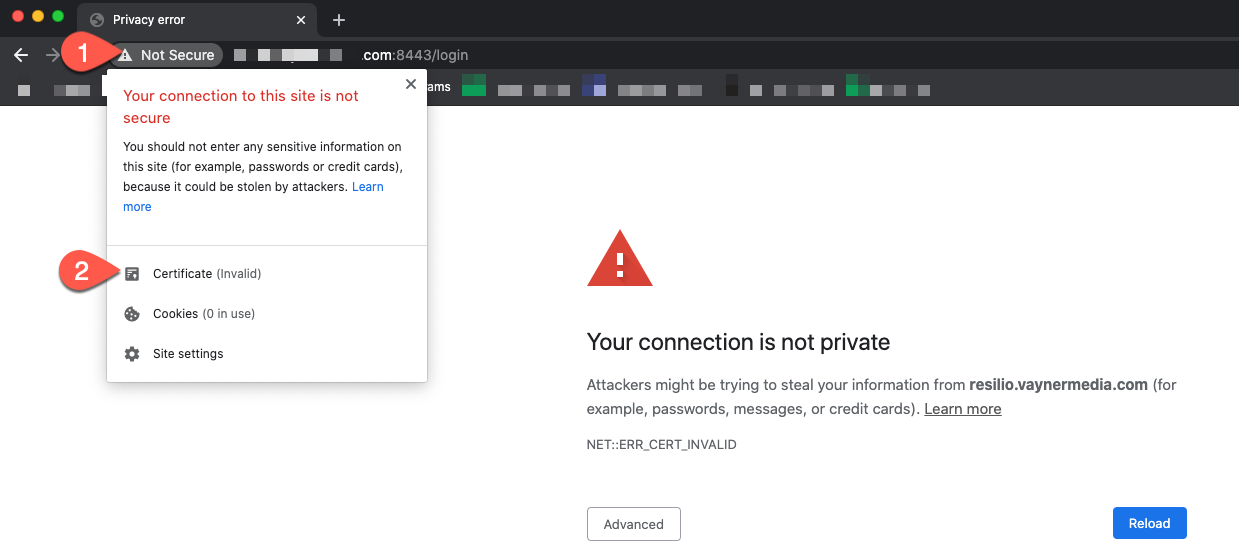Image resolution: width=1239 pixels, height=557 pixels.
Task: Open a new browser tab
Action: 339,20
